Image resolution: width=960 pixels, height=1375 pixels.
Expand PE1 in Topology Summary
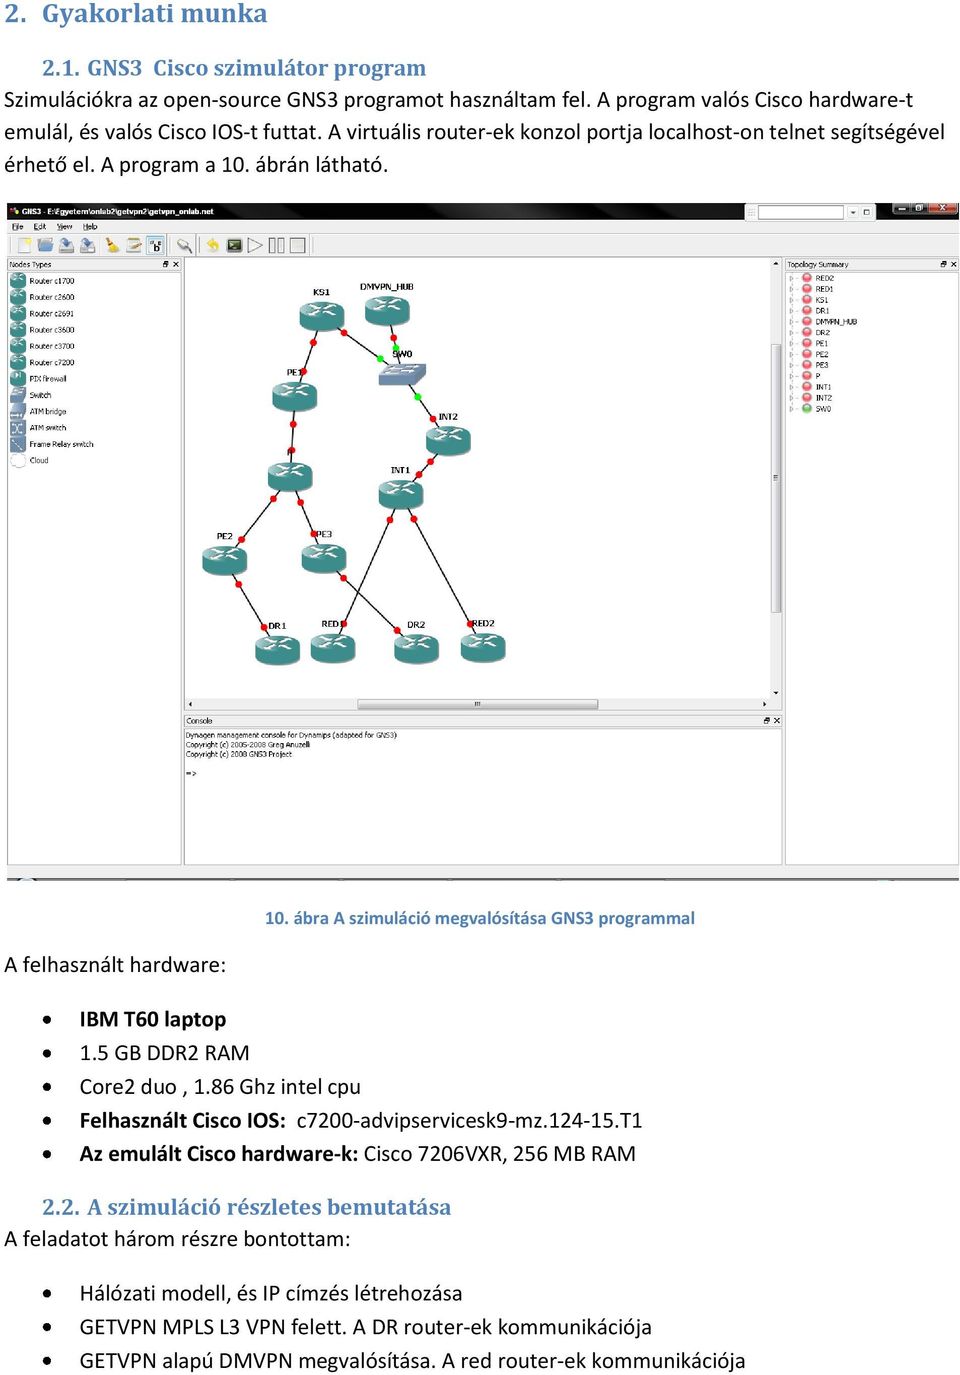point(792,343)
